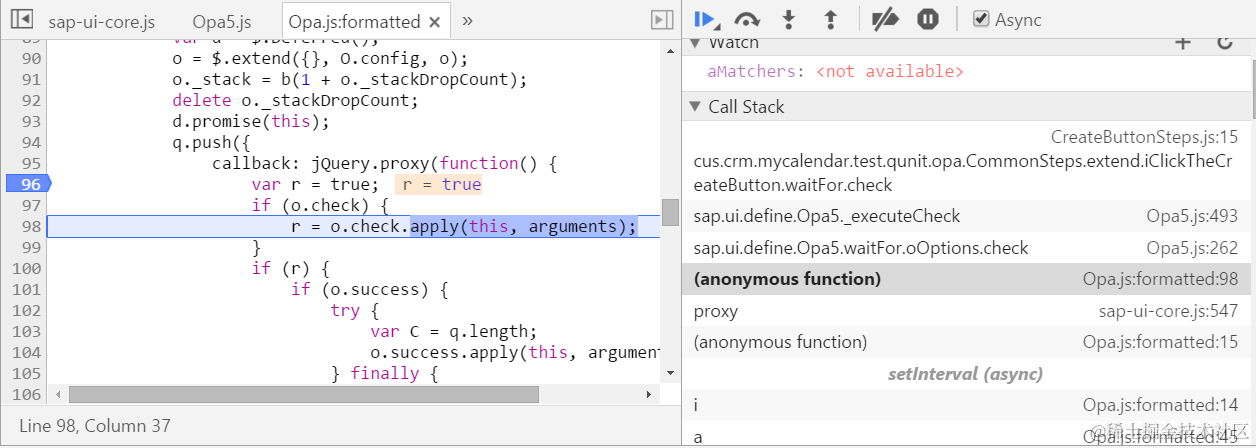Viewport: 1256px width, 448px height.
Task: Click the 'd.promise(this);' code line
Action: pos(250,121)
